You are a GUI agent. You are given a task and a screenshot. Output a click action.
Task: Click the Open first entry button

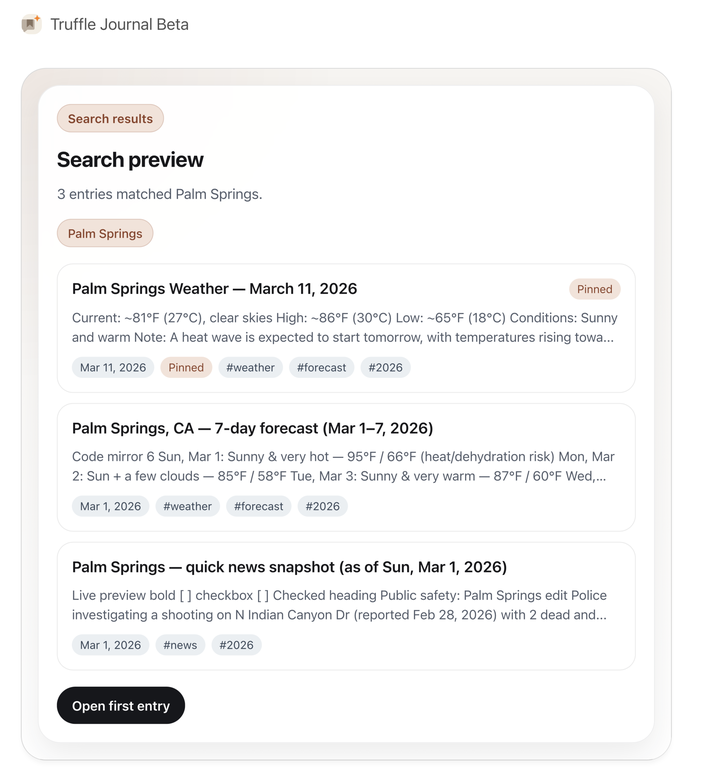[121, 706]
